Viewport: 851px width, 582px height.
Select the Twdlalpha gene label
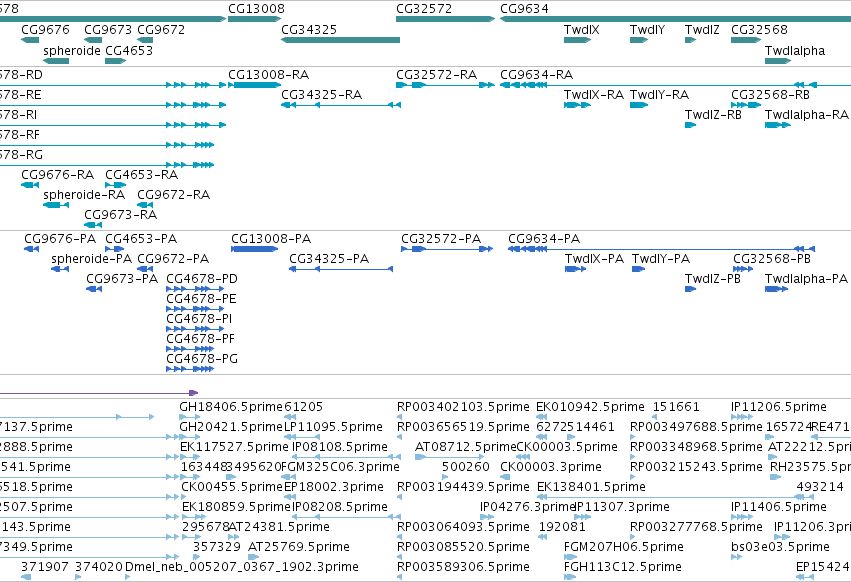tap(795, 51)
